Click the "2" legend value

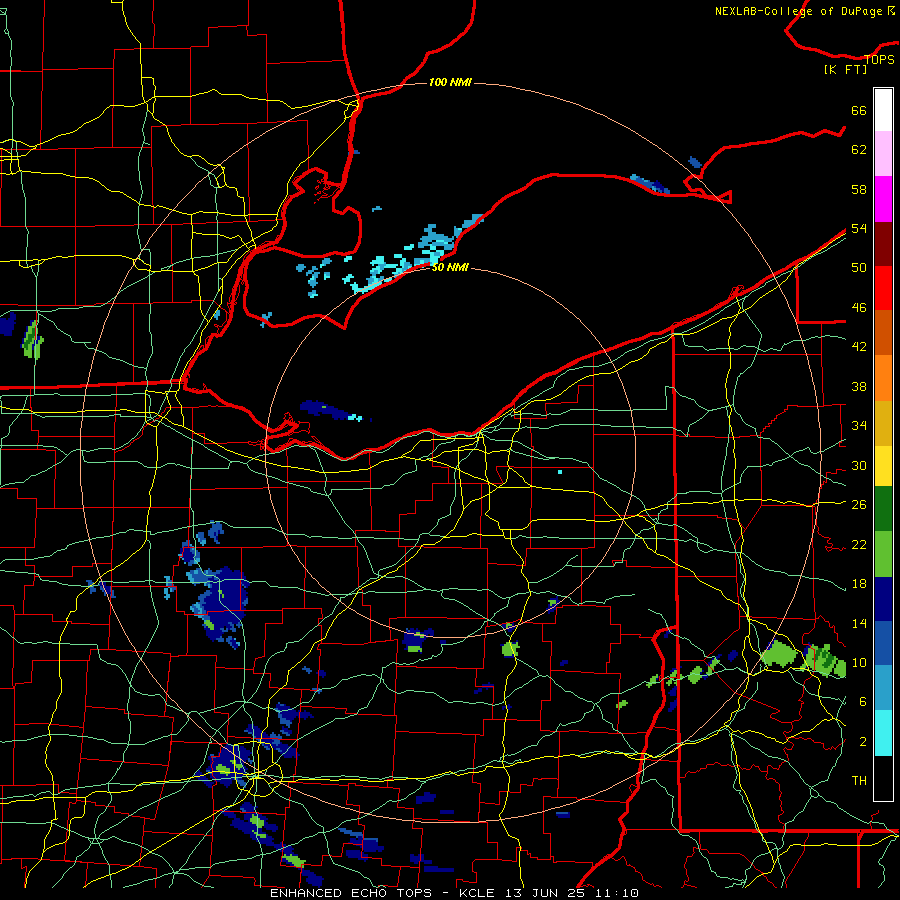(862, 742)
